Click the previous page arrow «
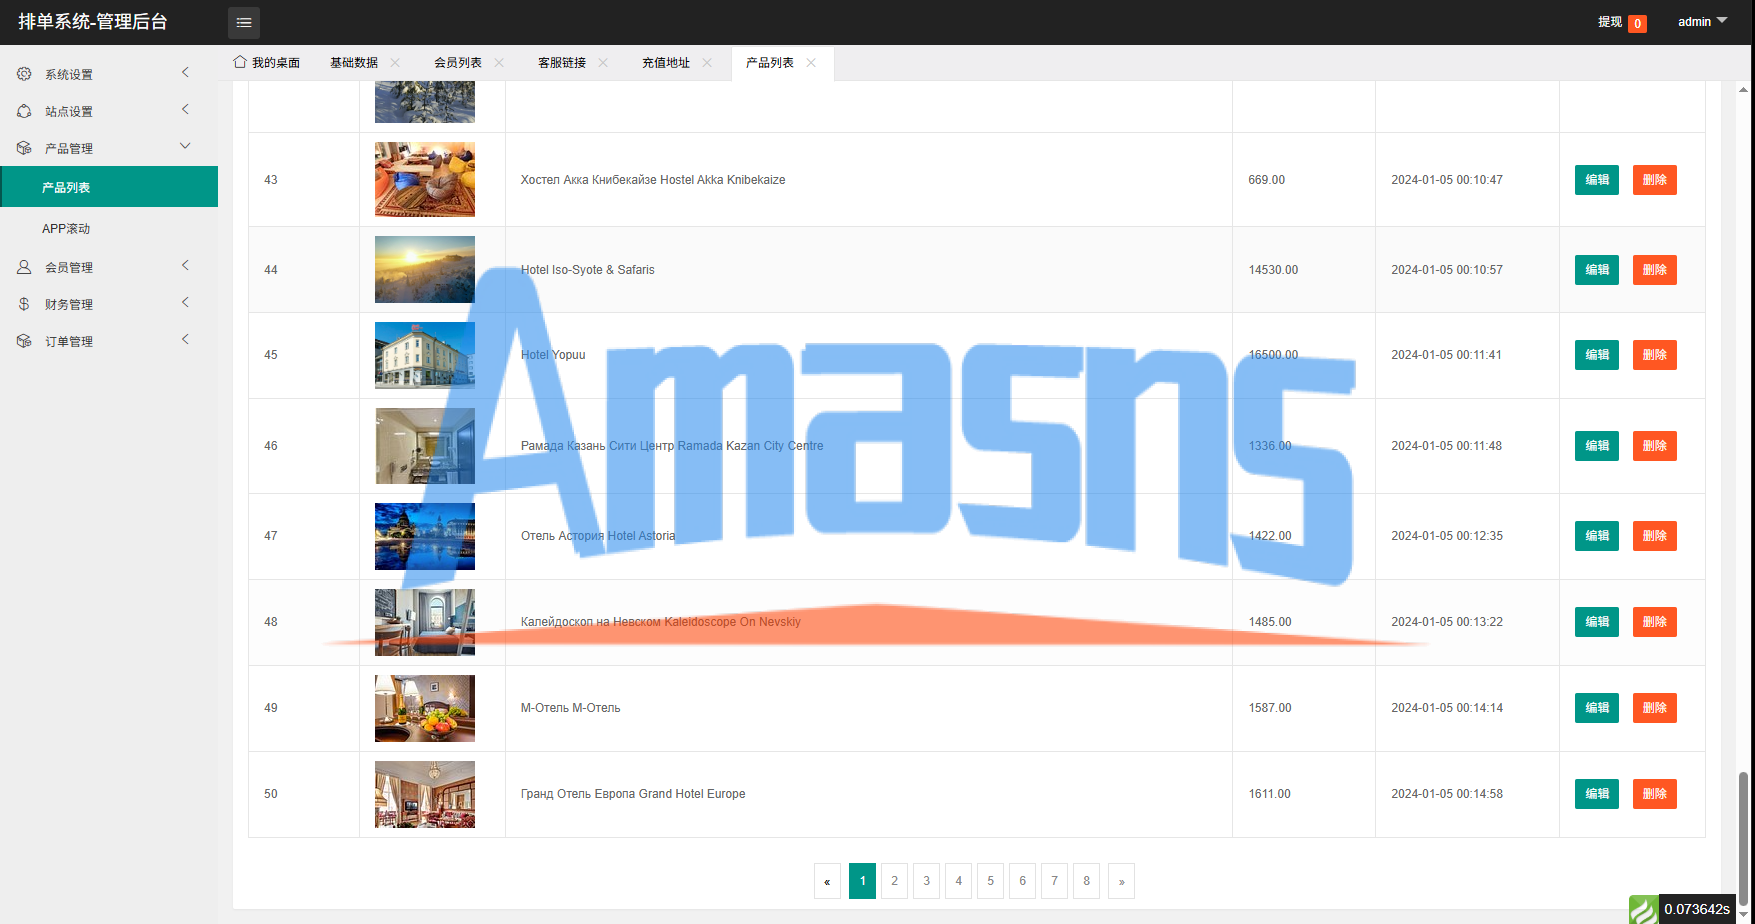The image size is (1755, 924). 827,881
